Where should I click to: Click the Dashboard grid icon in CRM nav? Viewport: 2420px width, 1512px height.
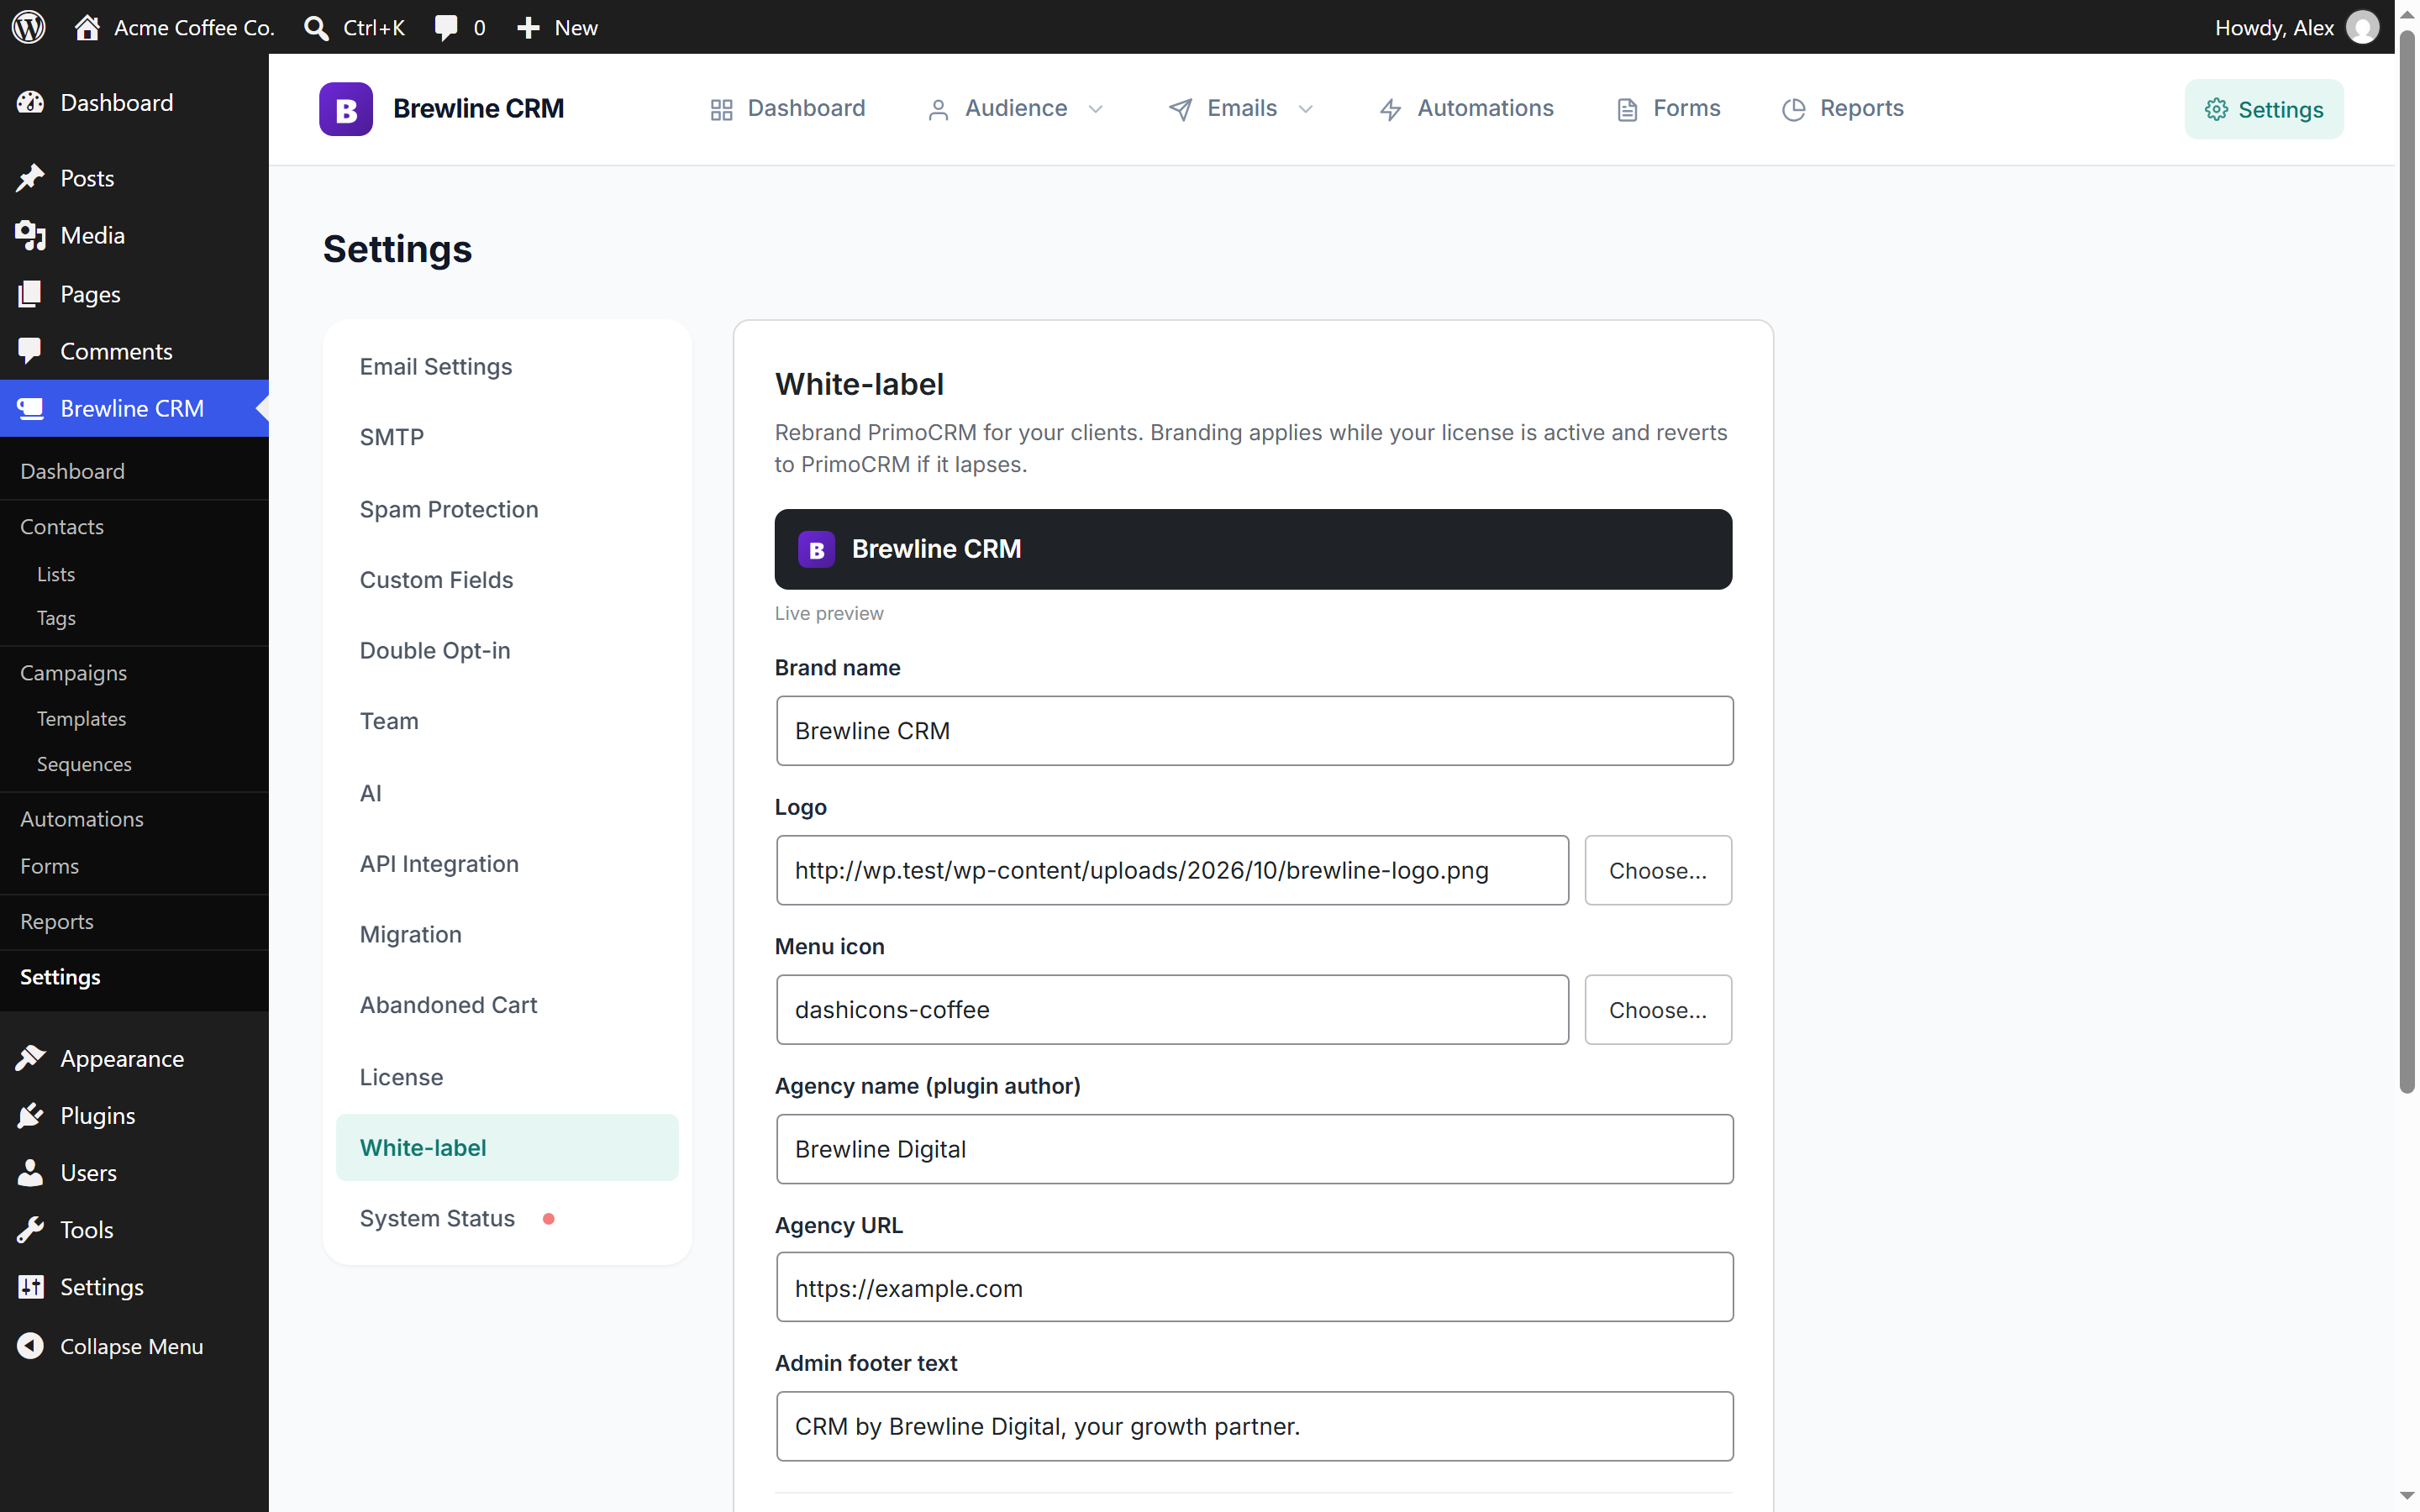(721, 110)
